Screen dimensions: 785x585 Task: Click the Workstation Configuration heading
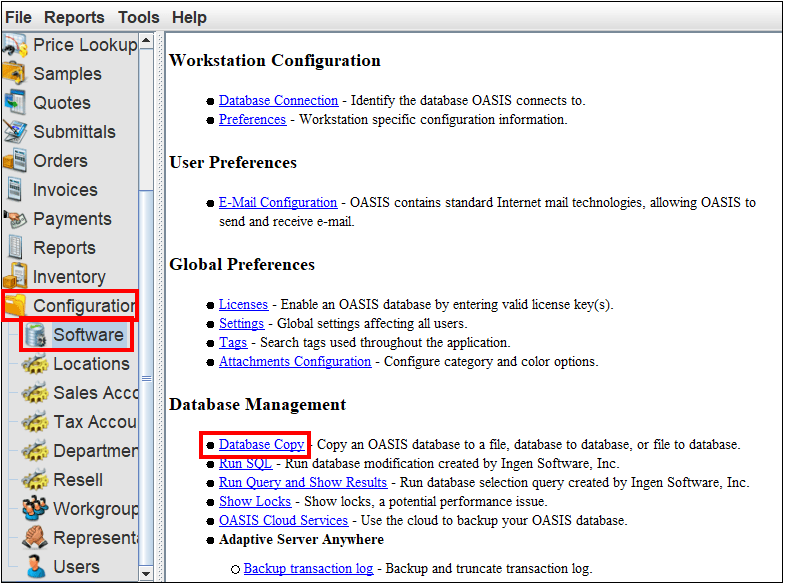click(275, 61)
